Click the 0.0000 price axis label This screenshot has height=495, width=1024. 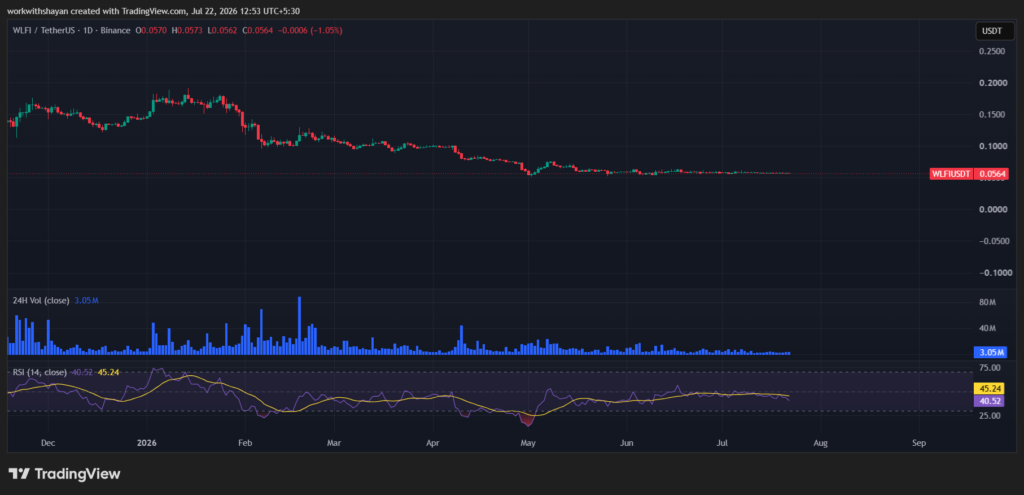991,210
